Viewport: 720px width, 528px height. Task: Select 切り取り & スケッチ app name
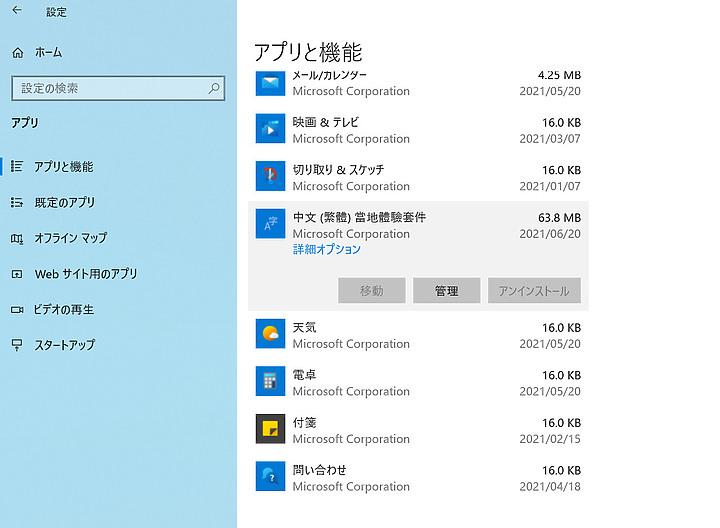(x=338, y=170)
